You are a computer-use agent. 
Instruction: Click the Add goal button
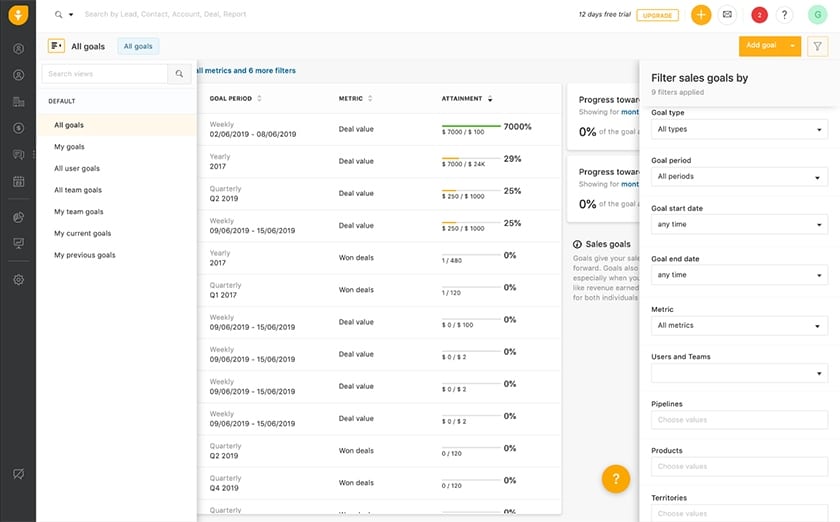click(761, 46)
